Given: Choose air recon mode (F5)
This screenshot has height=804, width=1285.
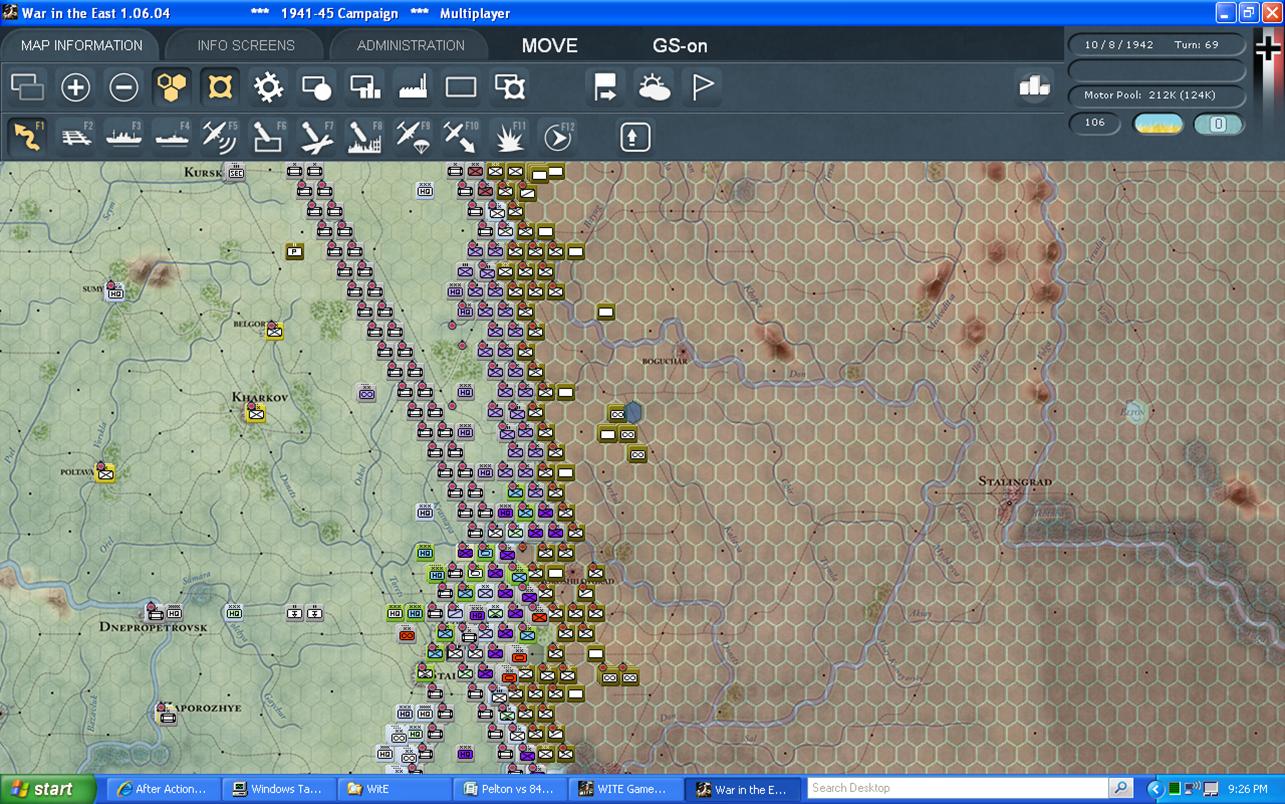Looking at the screenshot, I should 220,136.
